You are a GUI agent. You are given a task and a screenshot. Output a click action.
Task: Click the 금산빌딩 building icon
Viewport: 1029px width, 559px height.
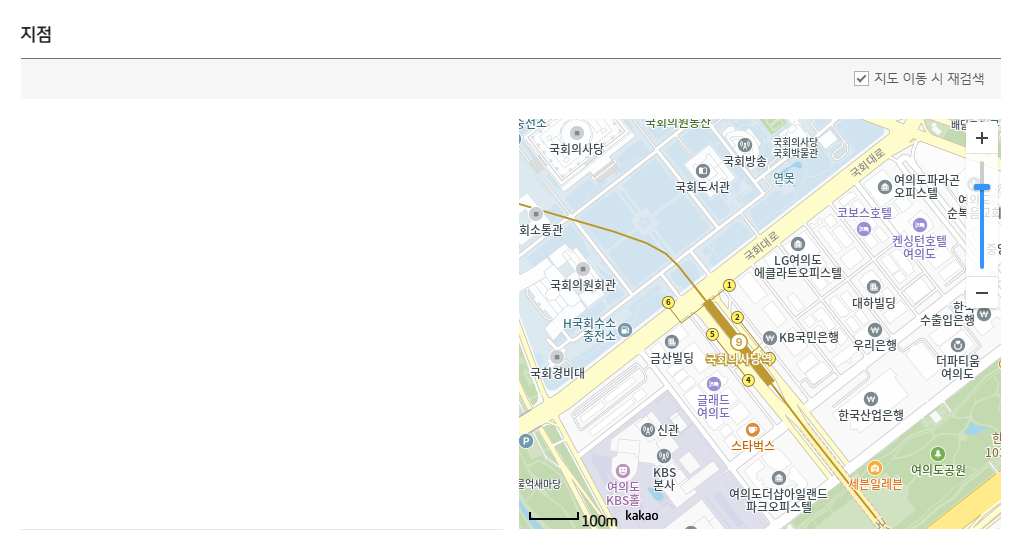(671, 342)
